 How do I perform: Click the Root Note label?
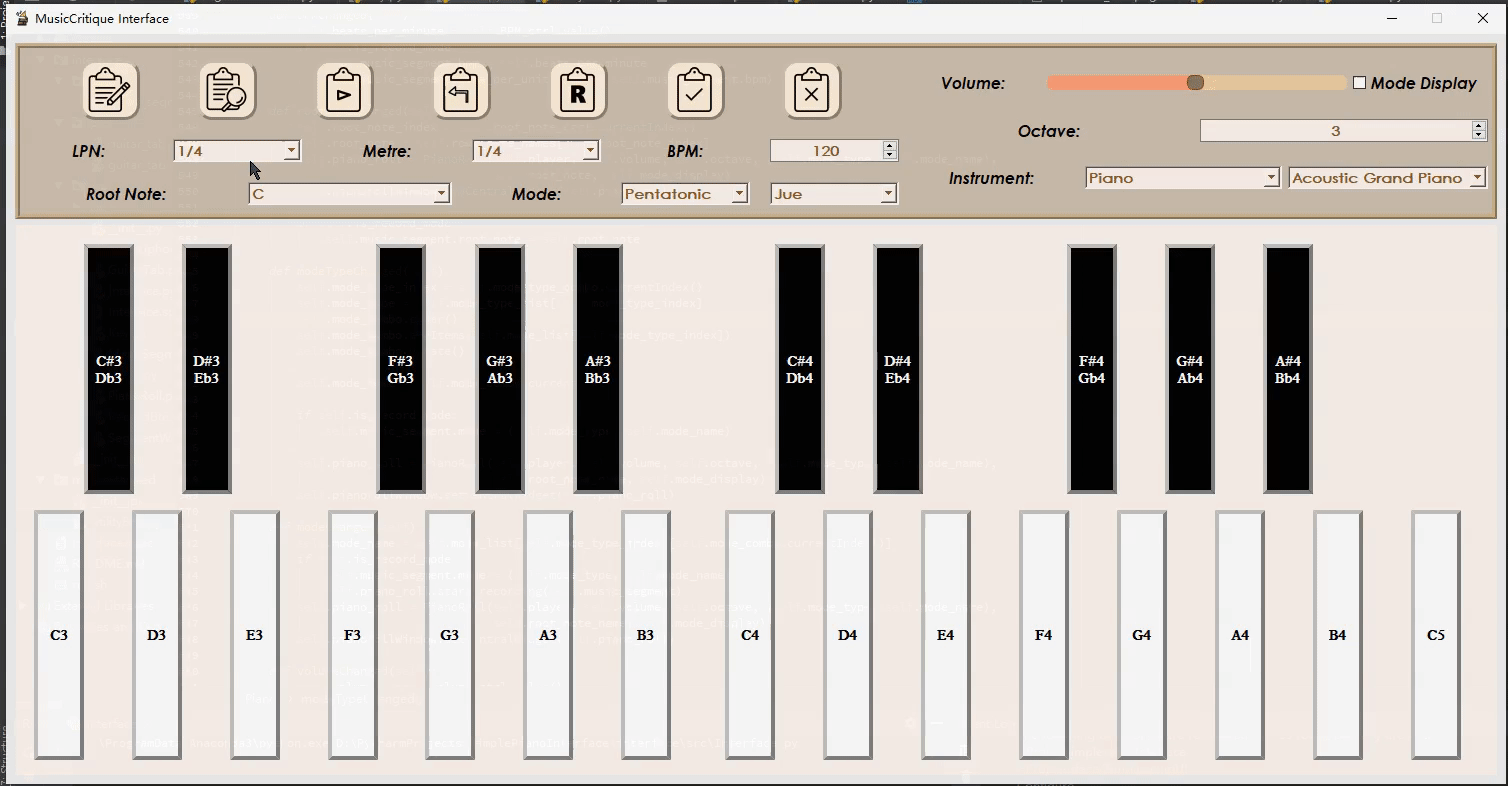pos(126,194)
